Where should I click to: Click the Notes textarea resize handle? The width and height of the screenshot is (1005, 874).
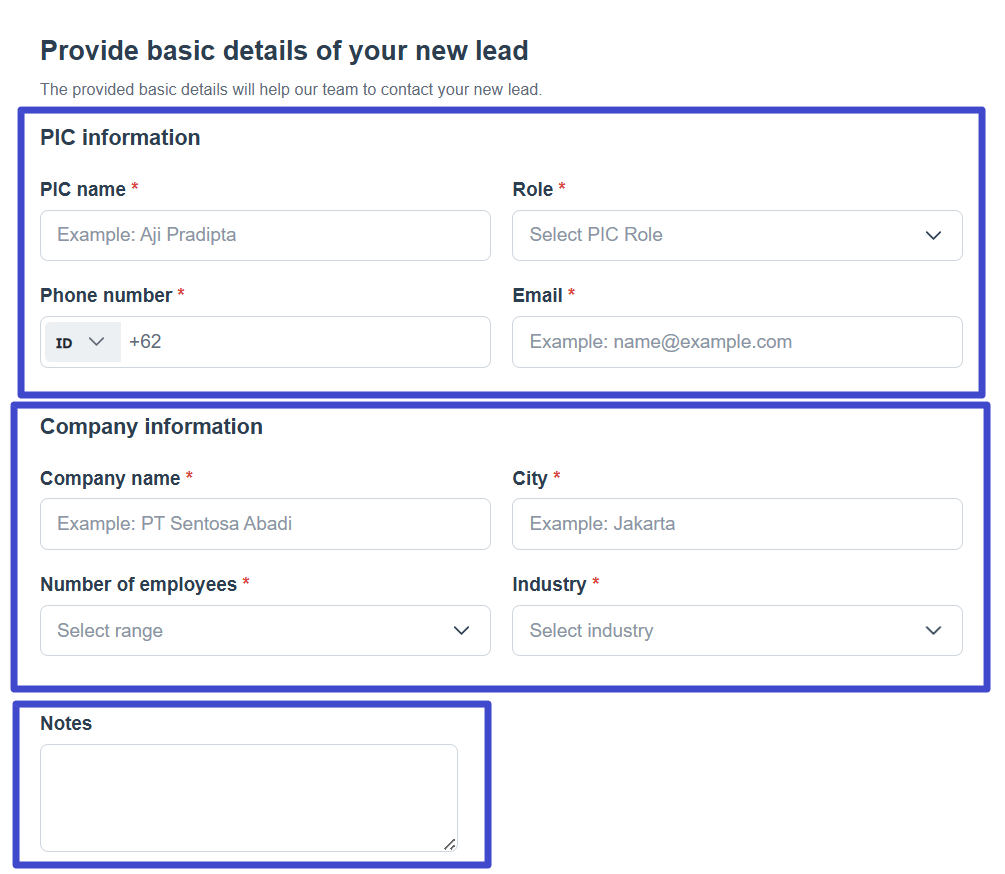[450, 844]
